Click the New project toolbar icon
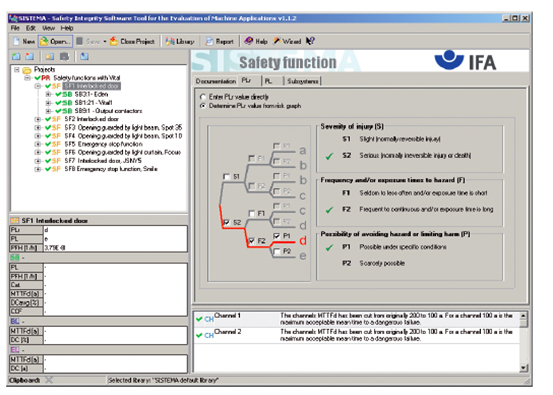 [16, 42]
